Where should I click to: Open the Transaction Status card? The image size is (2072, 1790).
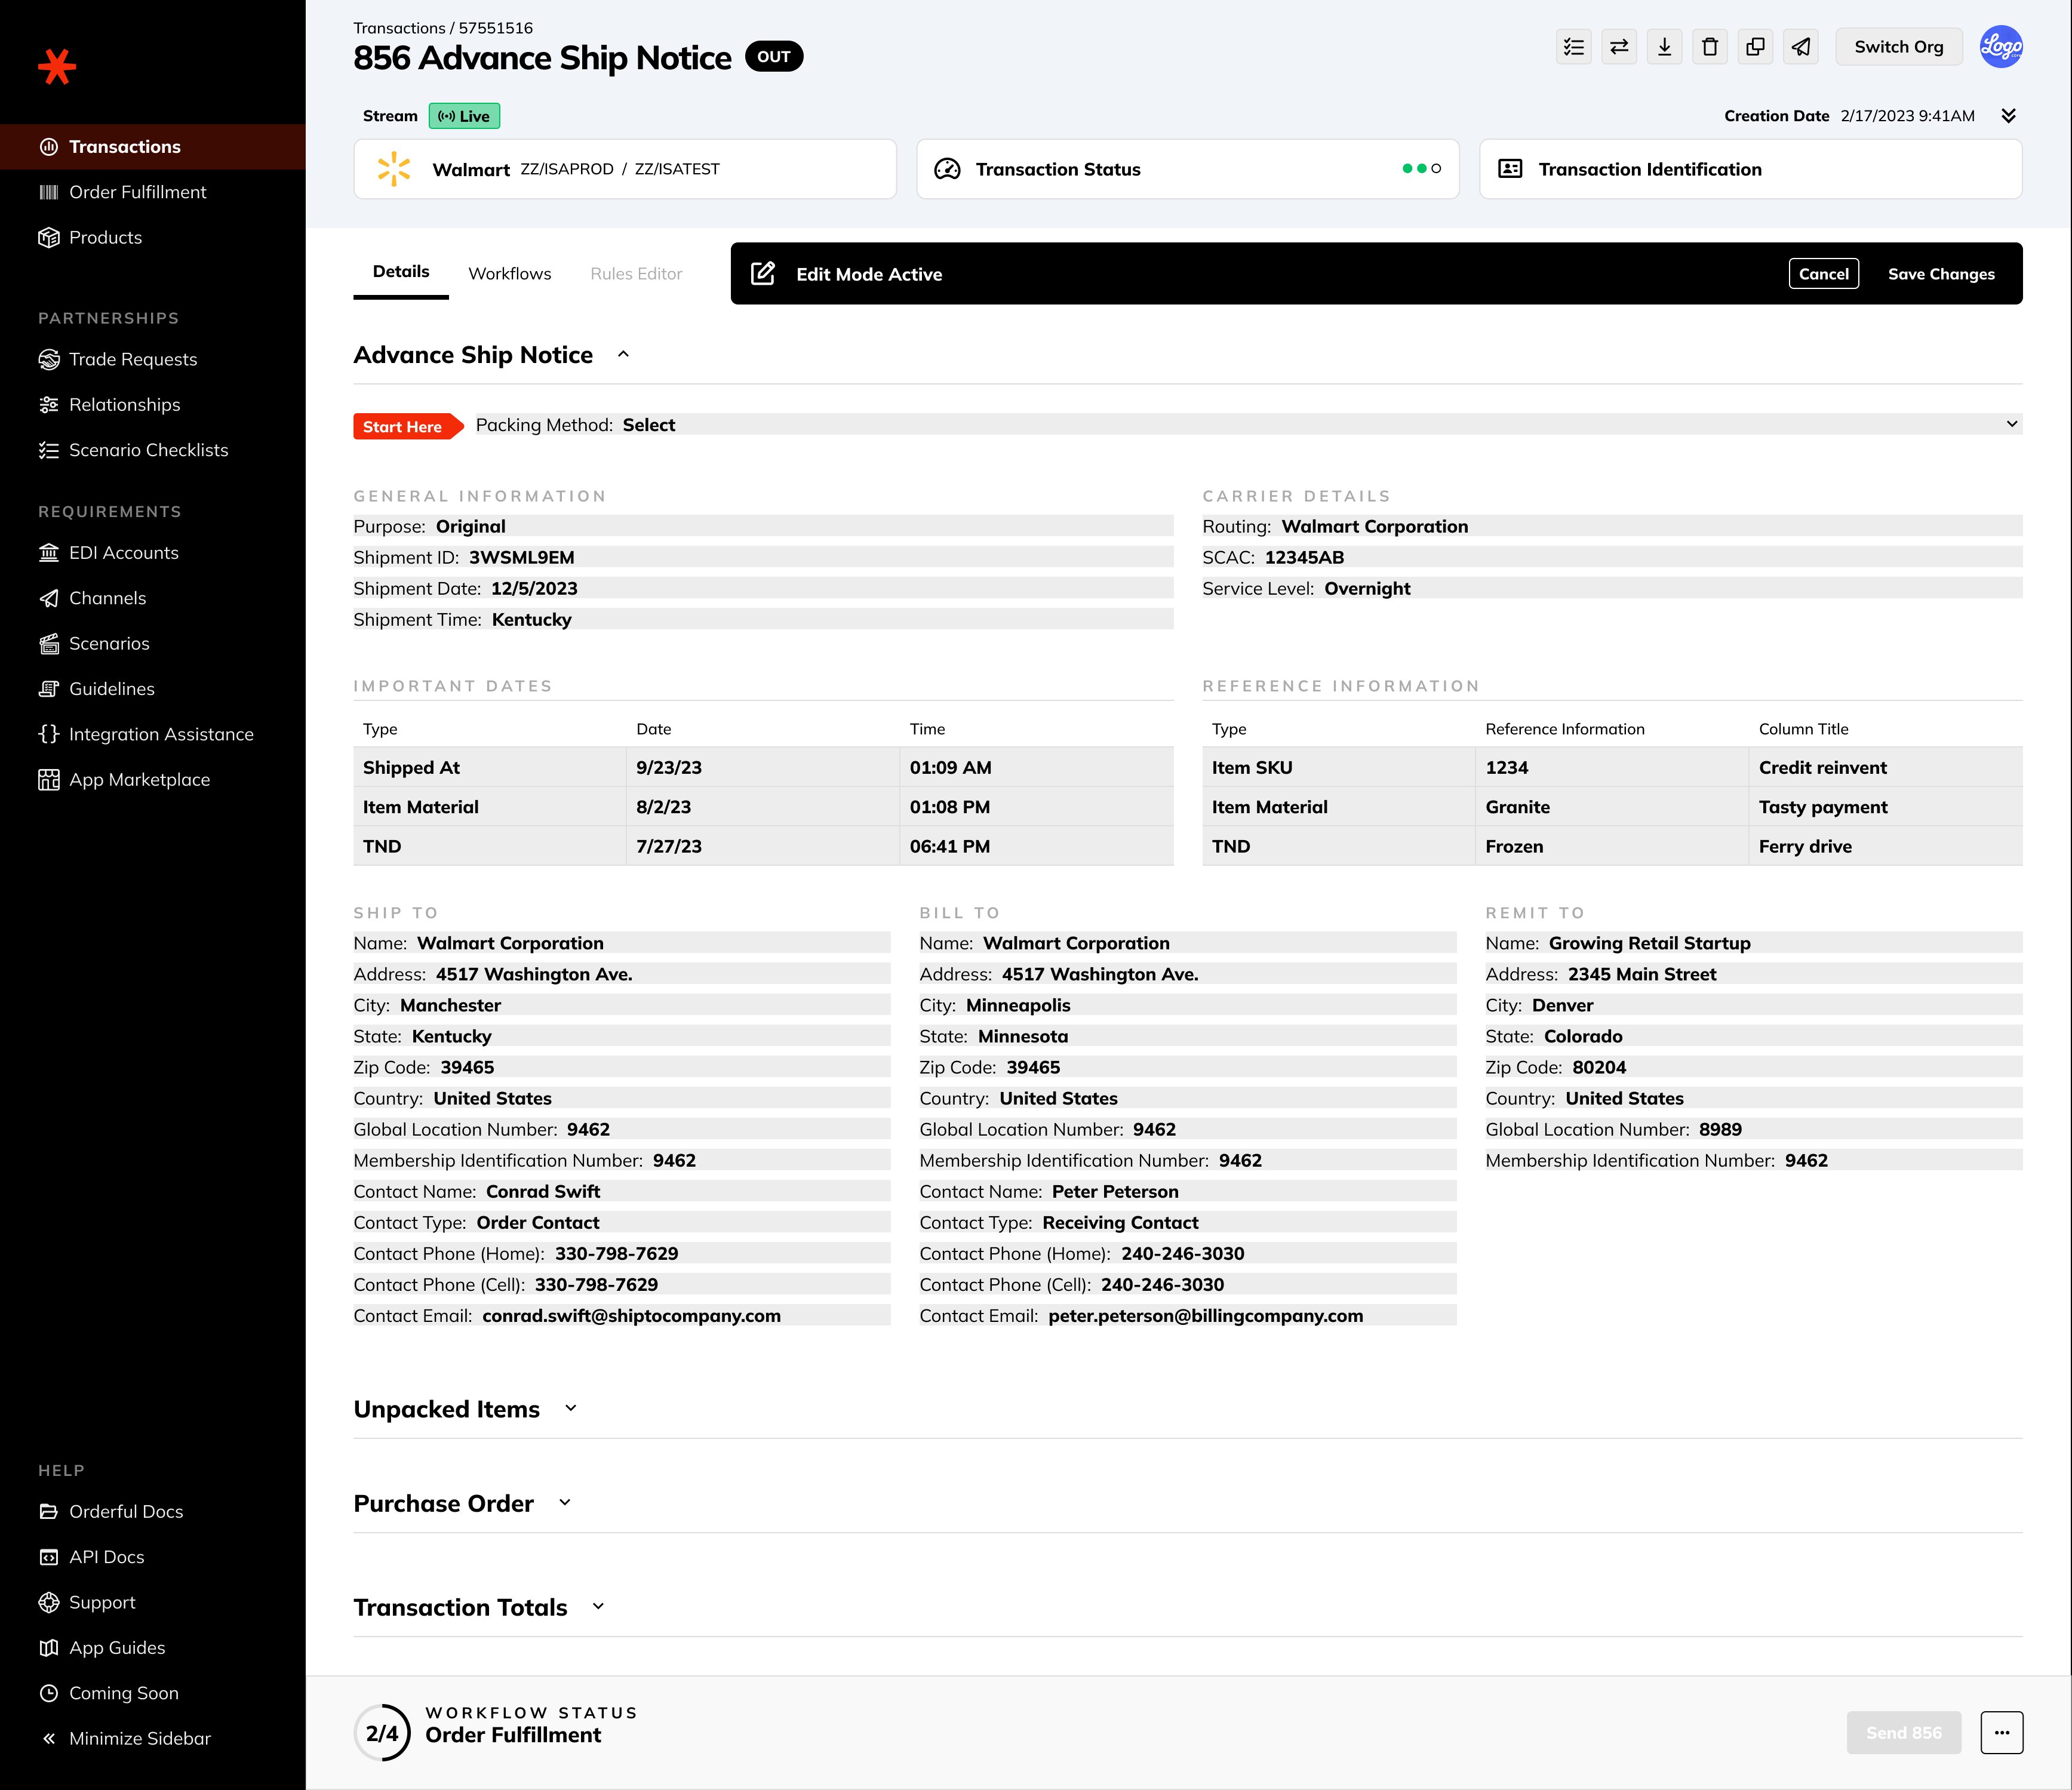pos(1188,169)
